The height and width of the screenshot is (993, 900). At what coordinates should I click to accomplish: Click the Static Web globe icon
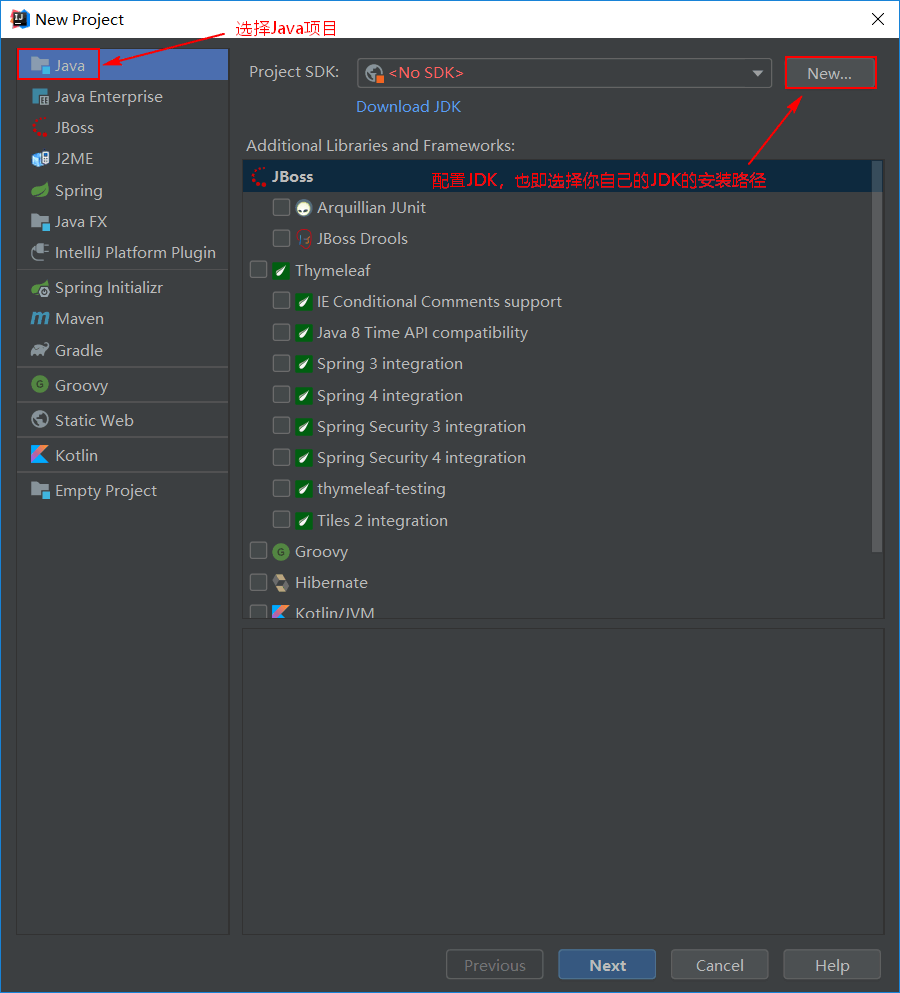(x=40, y=419)
